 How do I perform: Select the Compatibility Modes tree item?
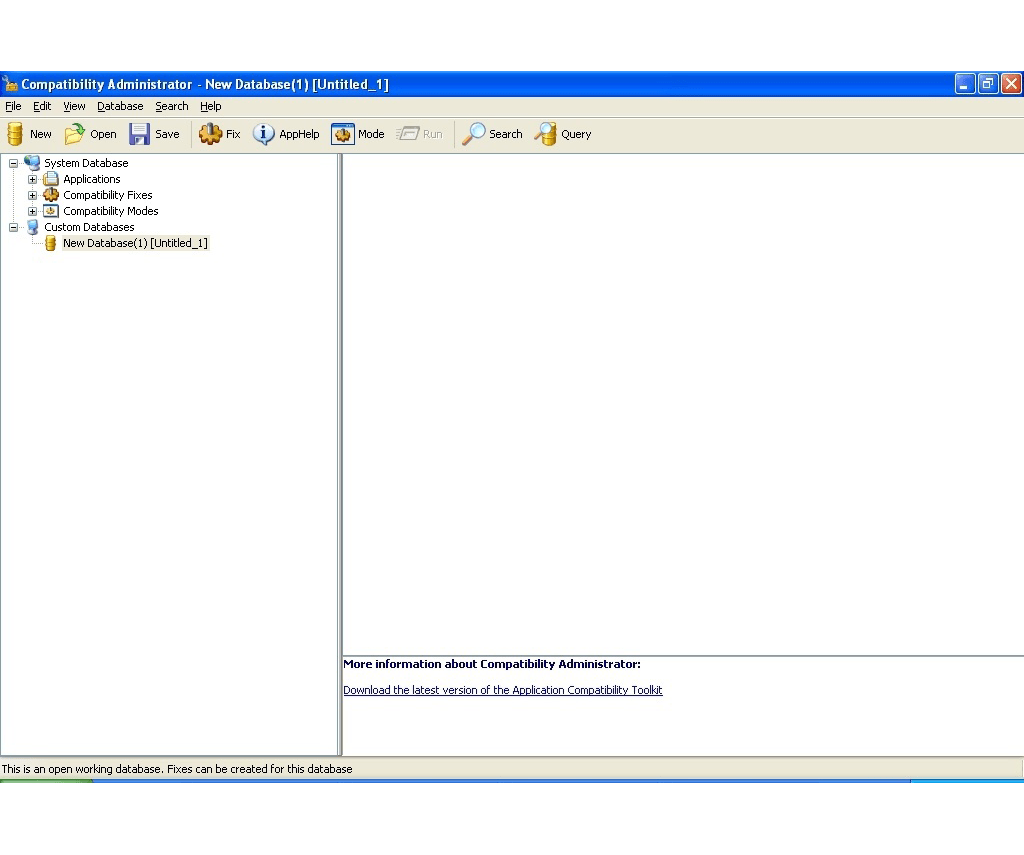pos(110,211)
